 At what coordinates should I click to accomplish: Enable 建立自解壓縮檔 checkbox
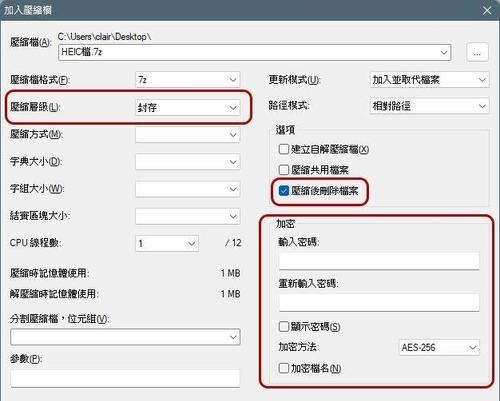(x=284, y=149)
